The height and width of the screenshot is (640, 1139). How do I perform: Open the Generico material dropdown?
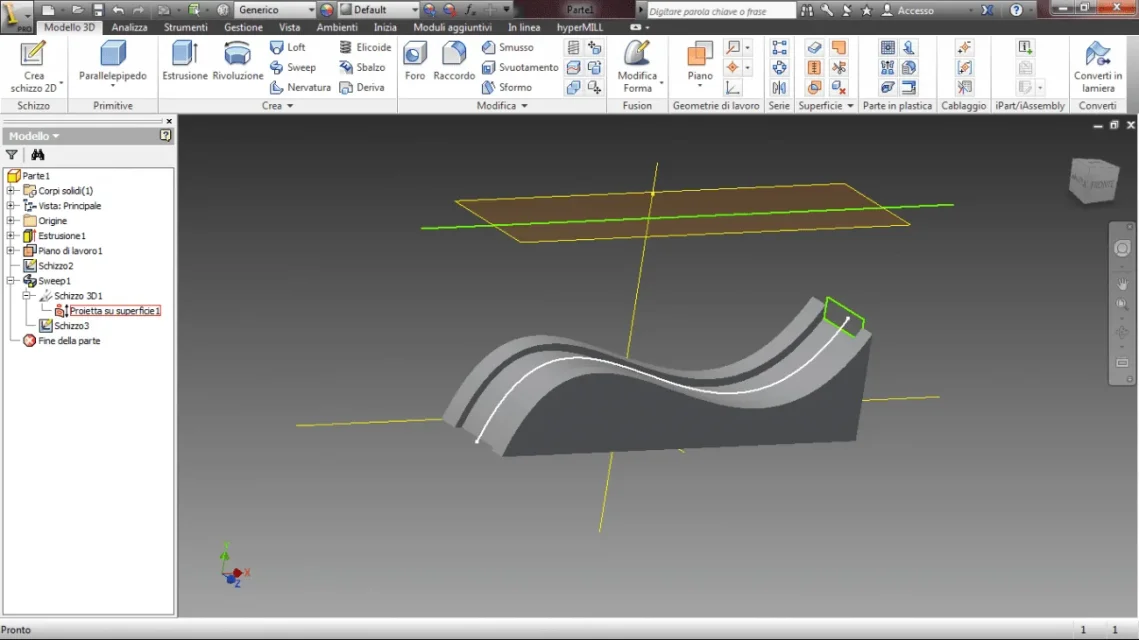pyautogui.click(x=275, y=10)
